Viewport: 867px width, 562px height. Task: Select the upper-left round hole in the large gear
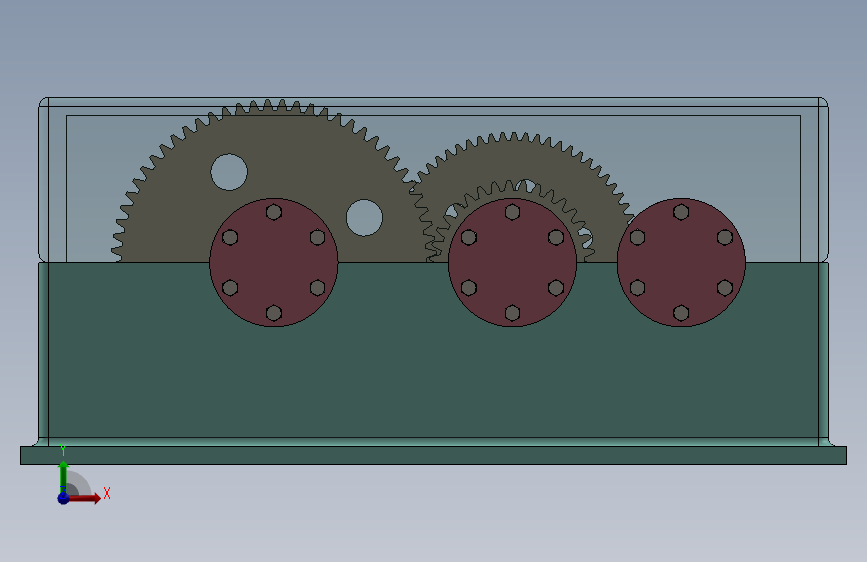(229, 172)
